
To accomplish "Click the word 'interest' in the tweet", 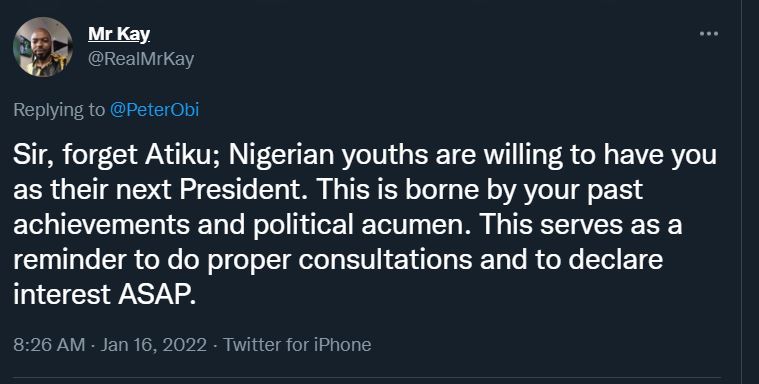I will pos(62,294).
